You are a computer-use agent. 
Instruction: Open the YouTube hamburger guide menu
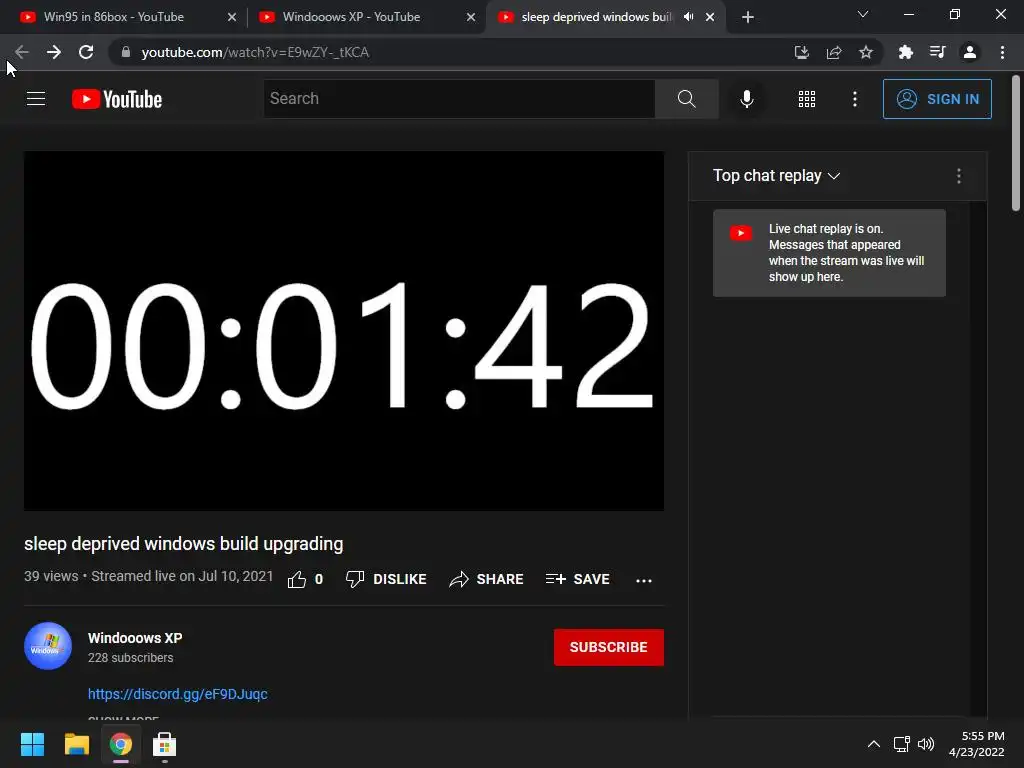36,99
